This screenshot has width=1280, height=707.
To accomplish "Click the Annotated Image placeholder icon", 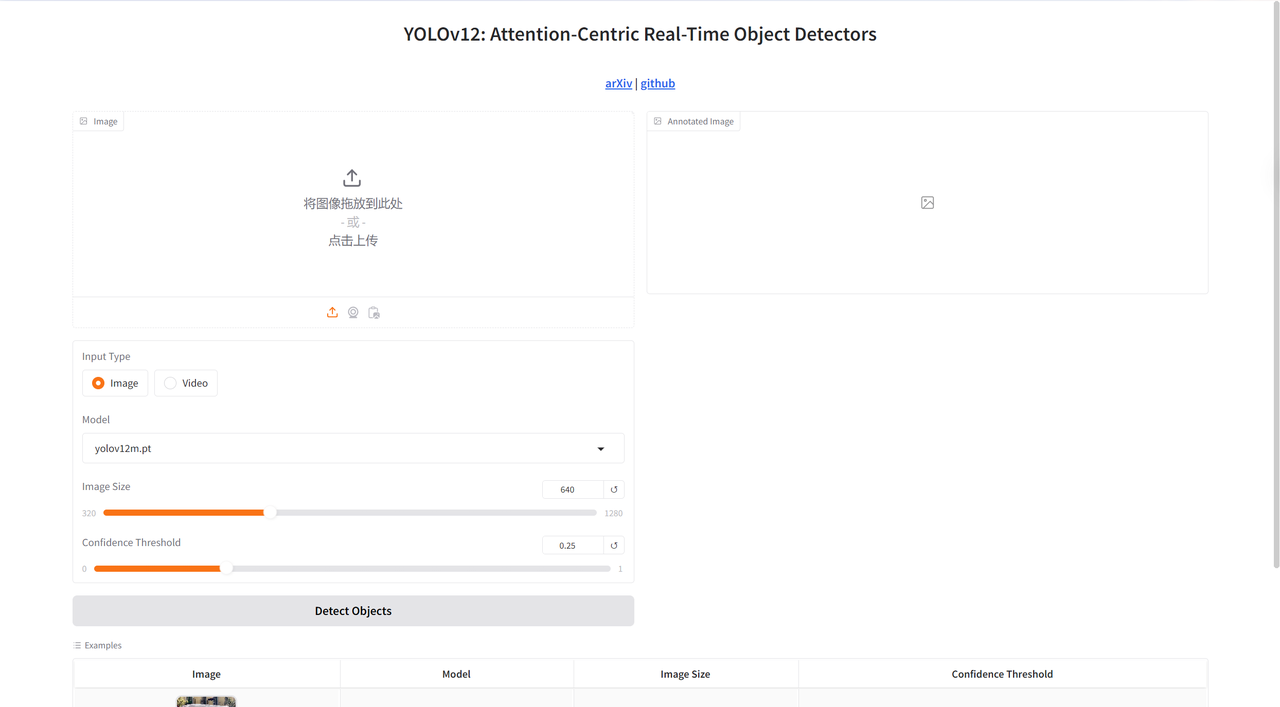I will [x=928, y=203].
